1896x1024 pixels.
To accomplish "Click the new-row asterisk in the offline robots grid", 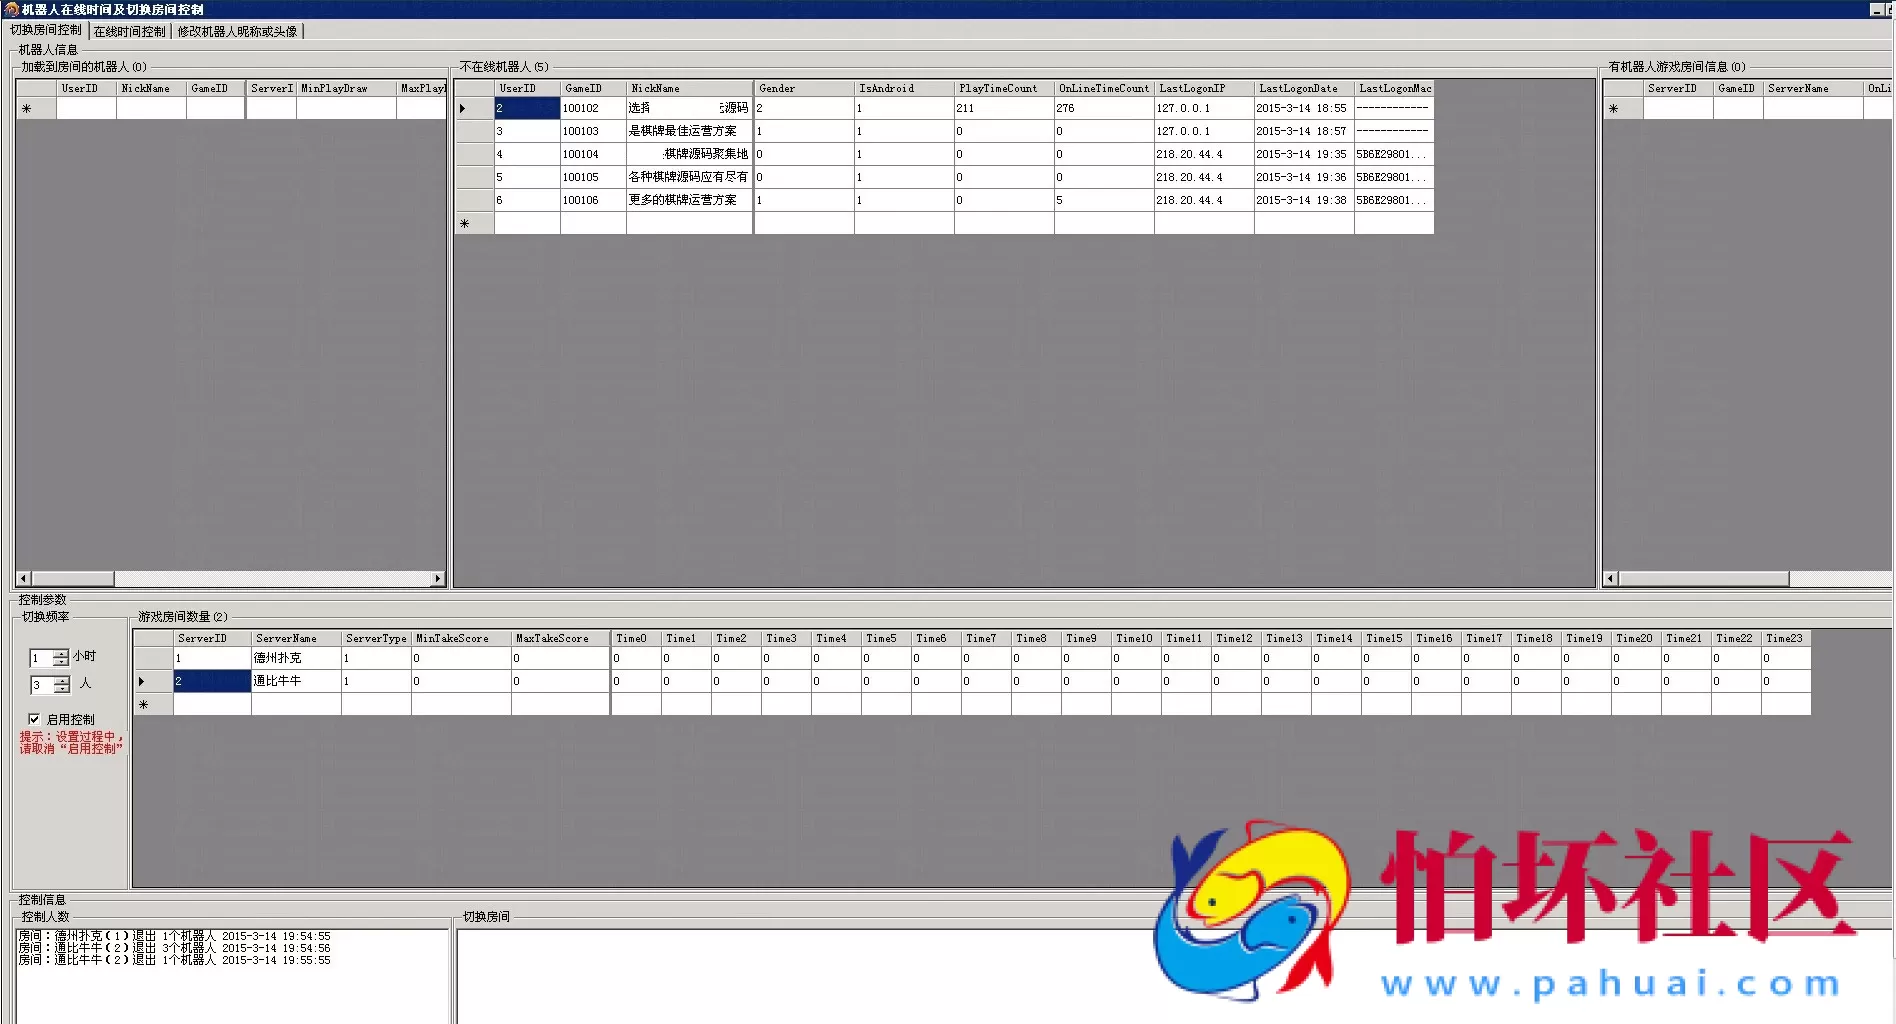I will [465, 224].
